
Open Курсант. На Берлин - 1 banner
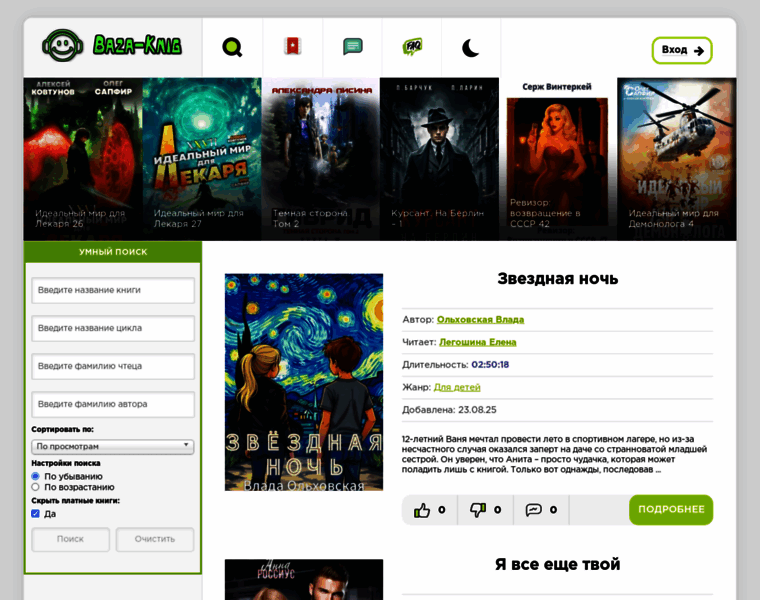[x=439, y=159]
